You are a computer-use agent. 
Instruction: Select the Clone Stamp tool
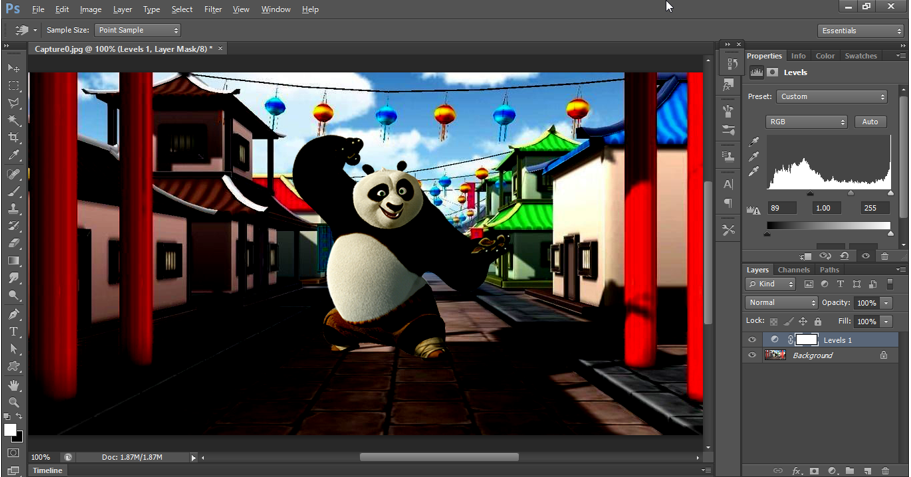(x=13, y=209)
